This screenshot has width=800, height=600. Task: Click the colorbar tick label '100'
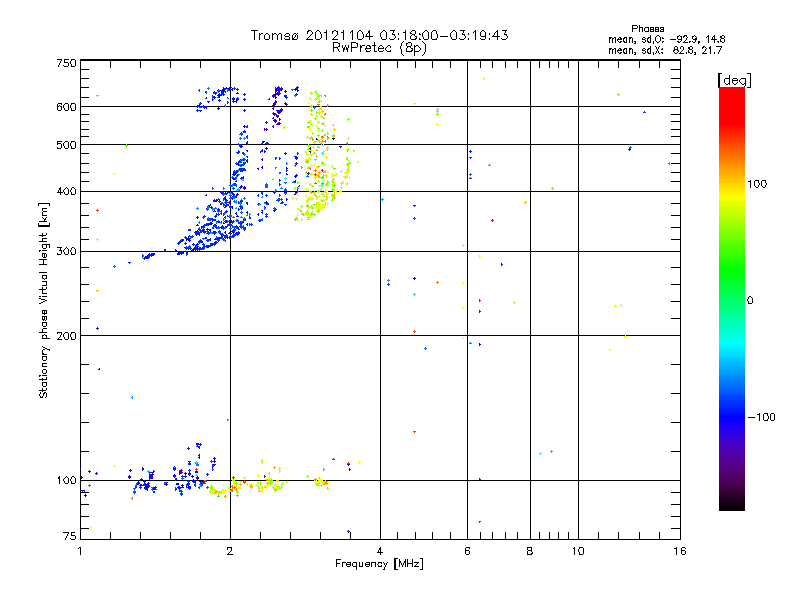(757, 184)
